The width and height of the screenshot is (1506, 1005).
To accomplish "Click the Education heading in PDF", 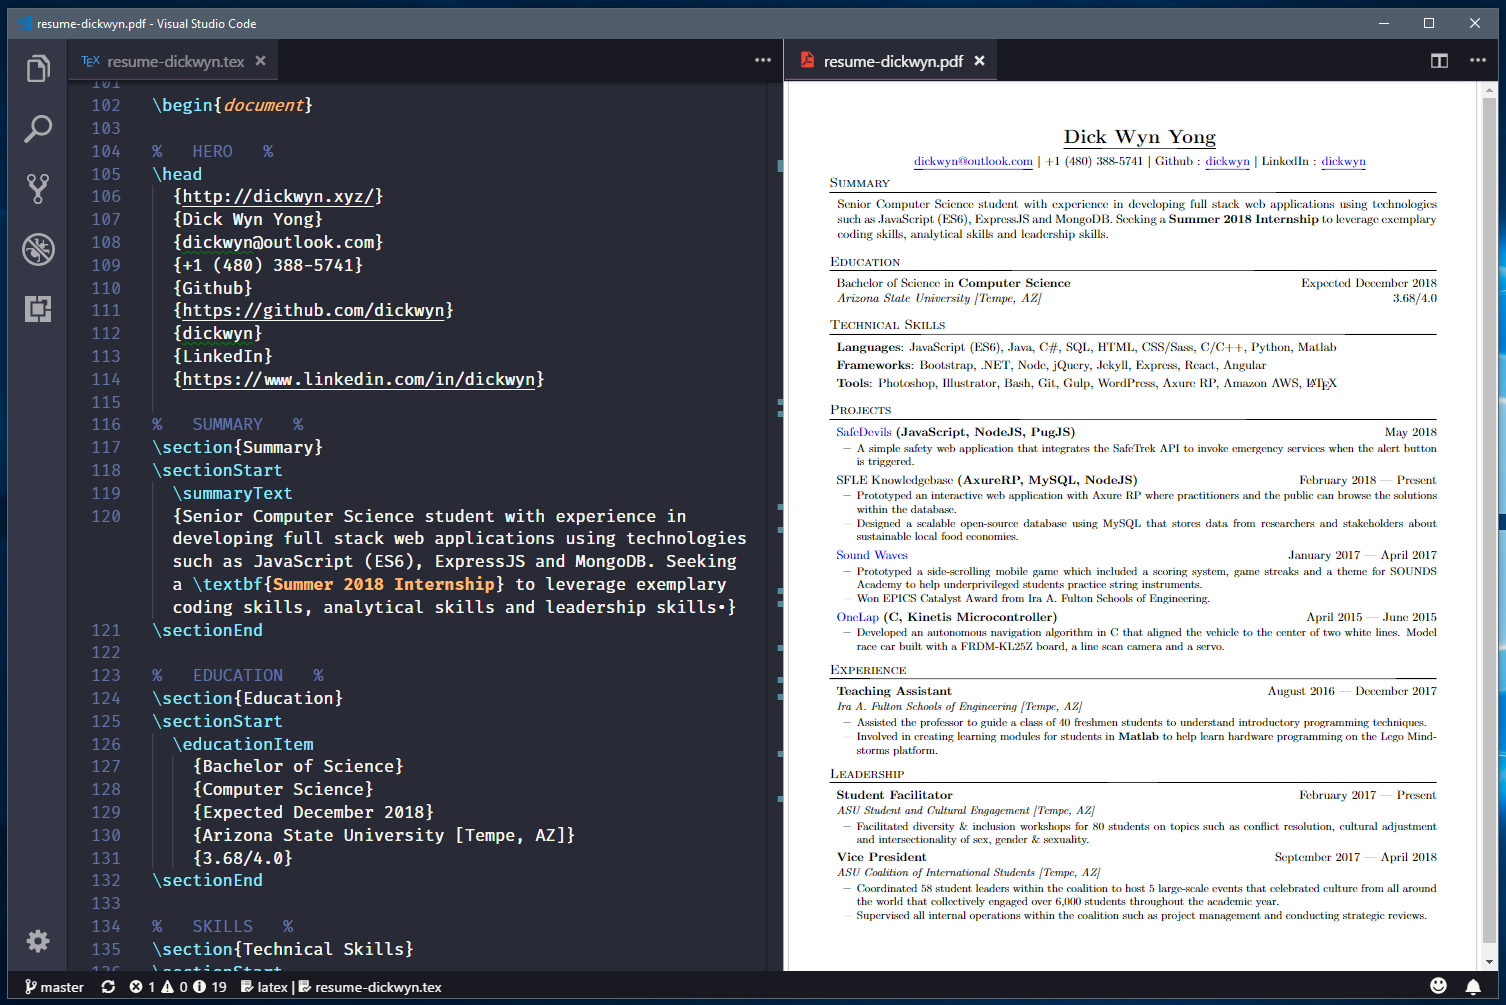I will click(x=865, y=262).
